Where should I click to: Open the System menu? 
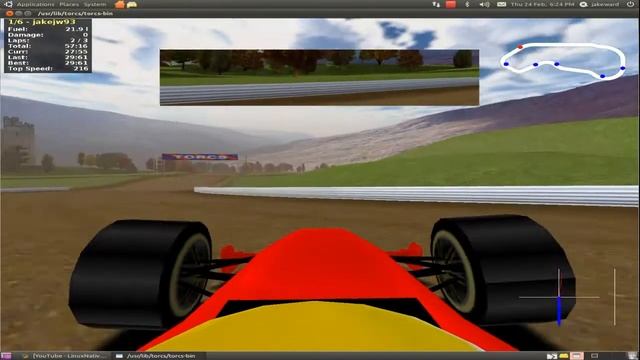(x=95, y=4)
